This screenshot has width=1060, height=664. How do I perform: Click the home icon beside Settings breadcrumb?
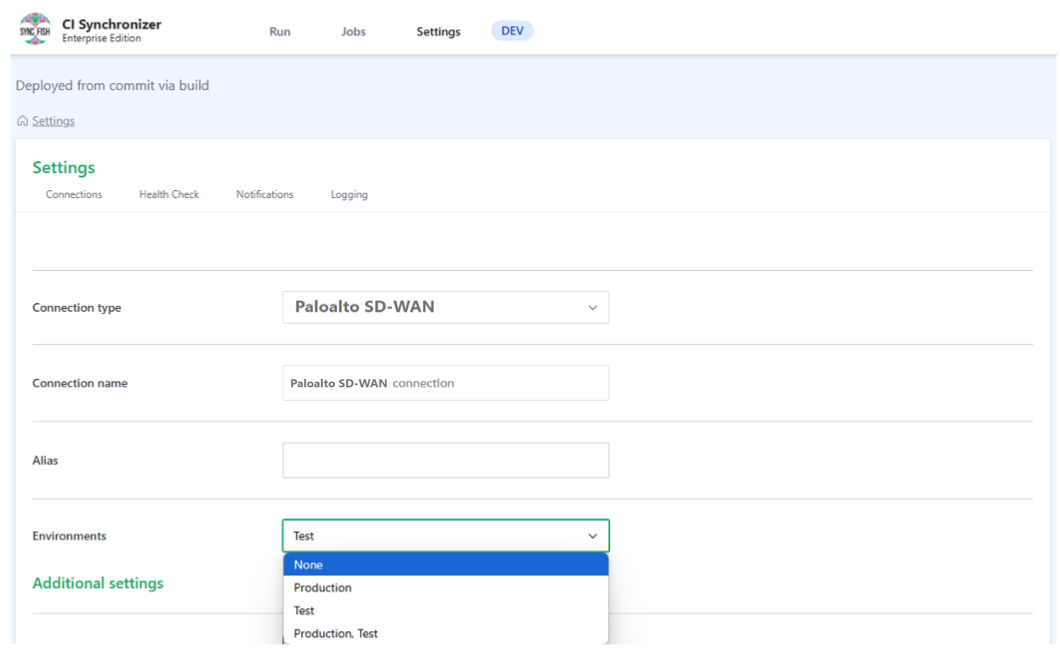point(22,120)
